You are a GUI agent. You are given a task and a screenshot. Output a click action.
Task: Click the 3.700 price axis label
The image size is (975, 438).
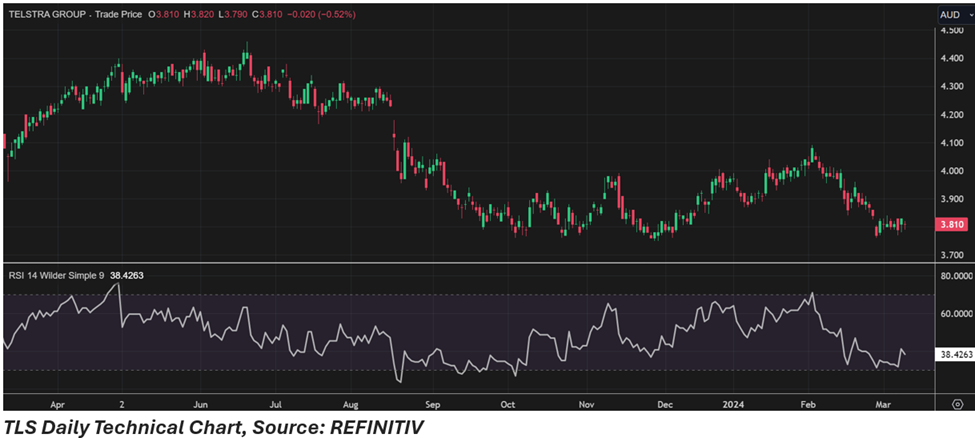(950, 255)
